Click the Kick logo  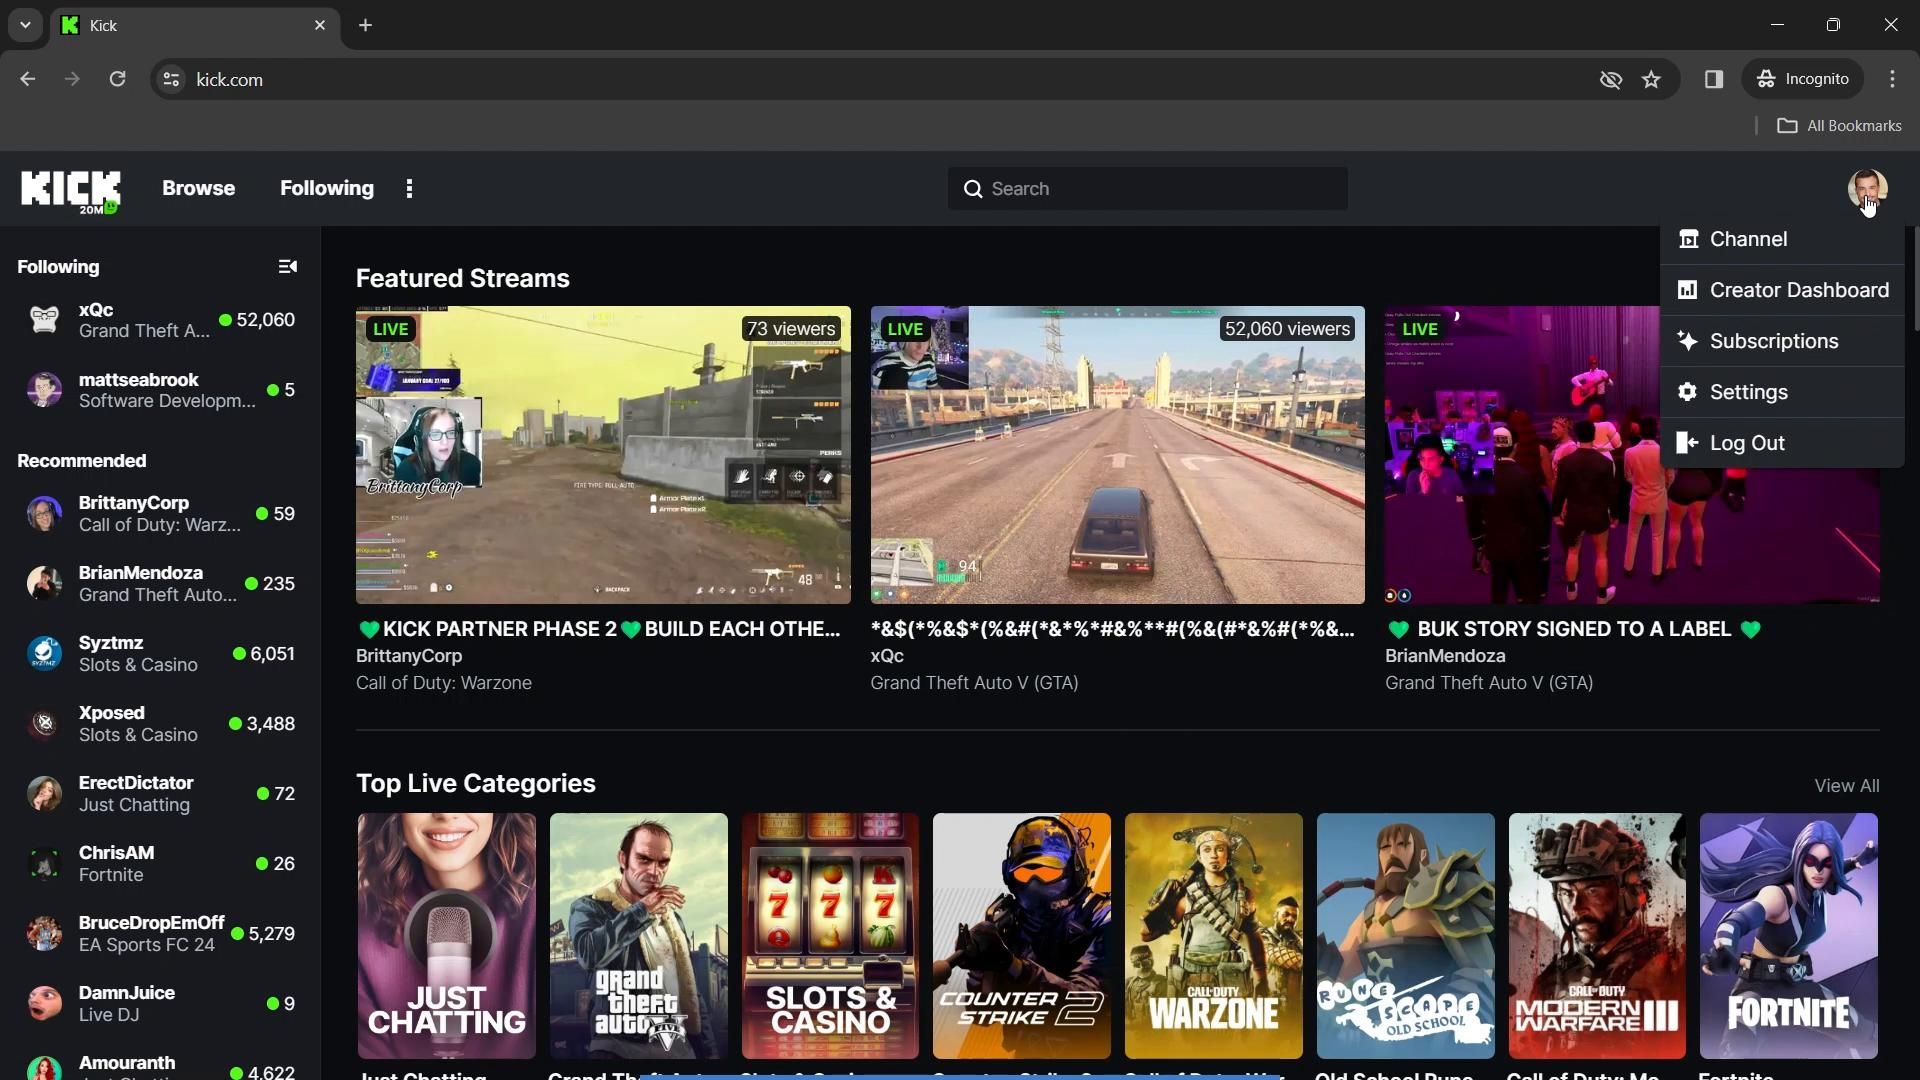click(x=70, y=189)
